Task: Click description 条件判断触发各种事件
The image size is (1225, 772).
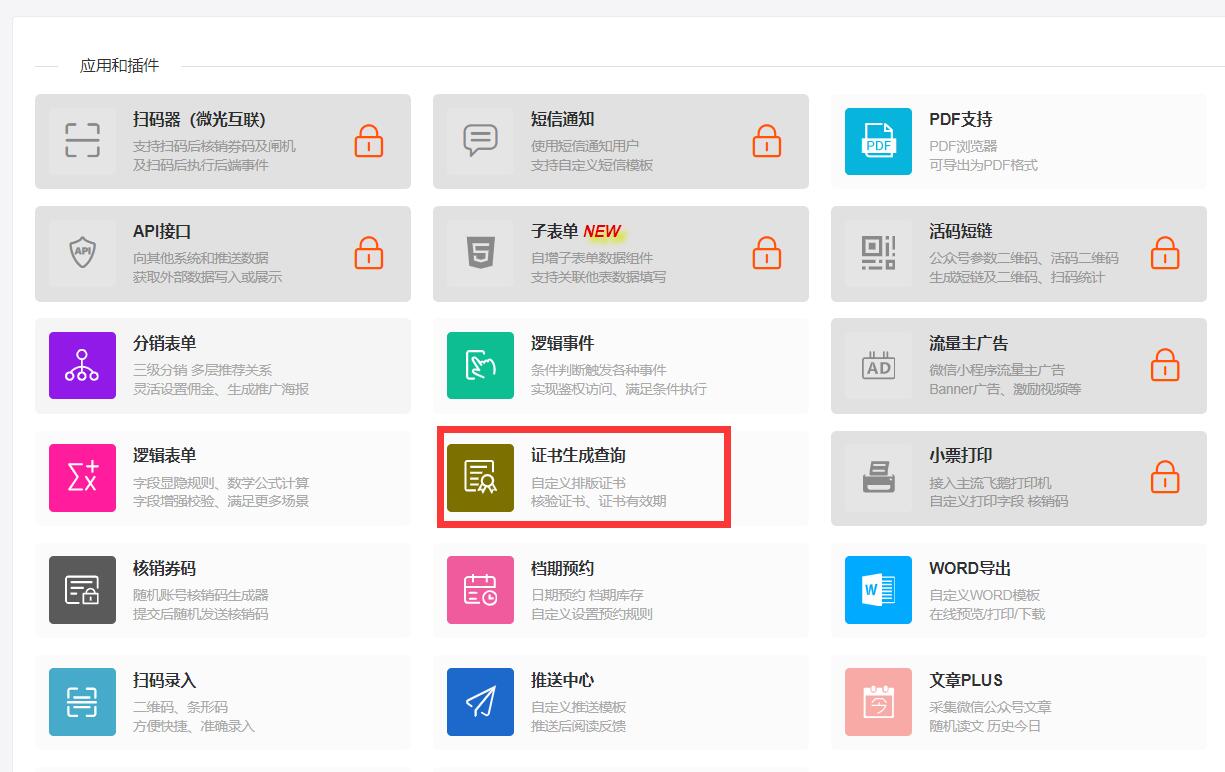Action: click(x=599, y=370)
